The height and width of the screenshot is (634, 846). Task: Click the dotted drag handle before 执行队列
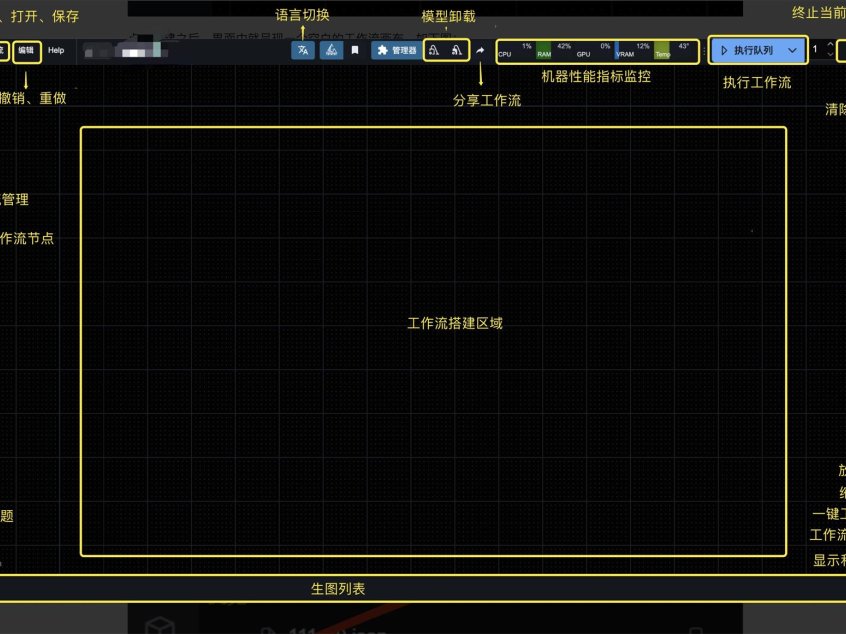coord(704,52)
